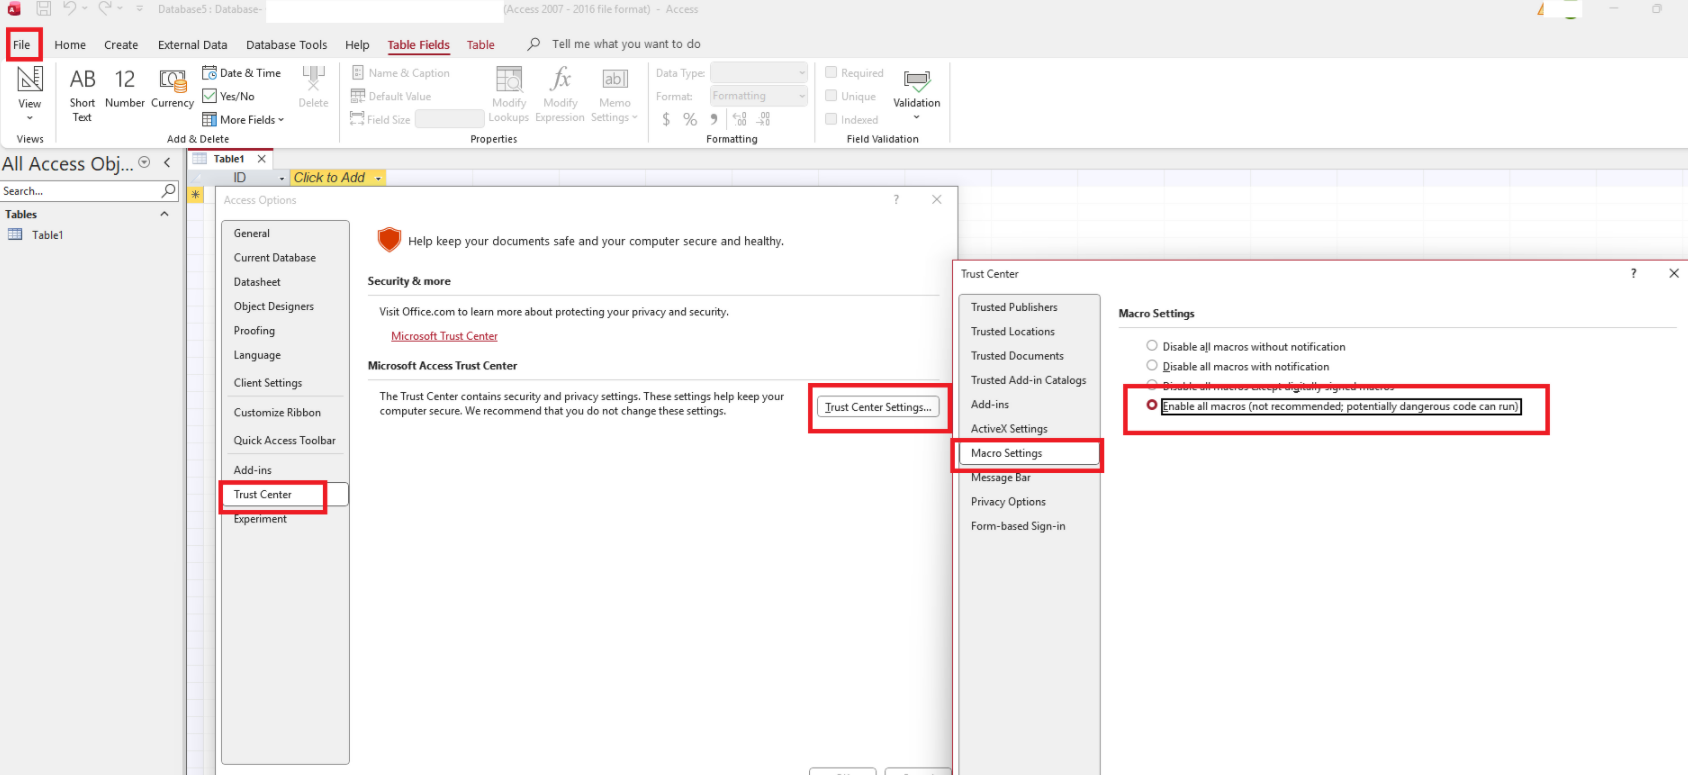The height and width of the screenshot is (775, 1688).
Task: Click the search magnifier in navigation pane
Action: click(x=169, y=190)
